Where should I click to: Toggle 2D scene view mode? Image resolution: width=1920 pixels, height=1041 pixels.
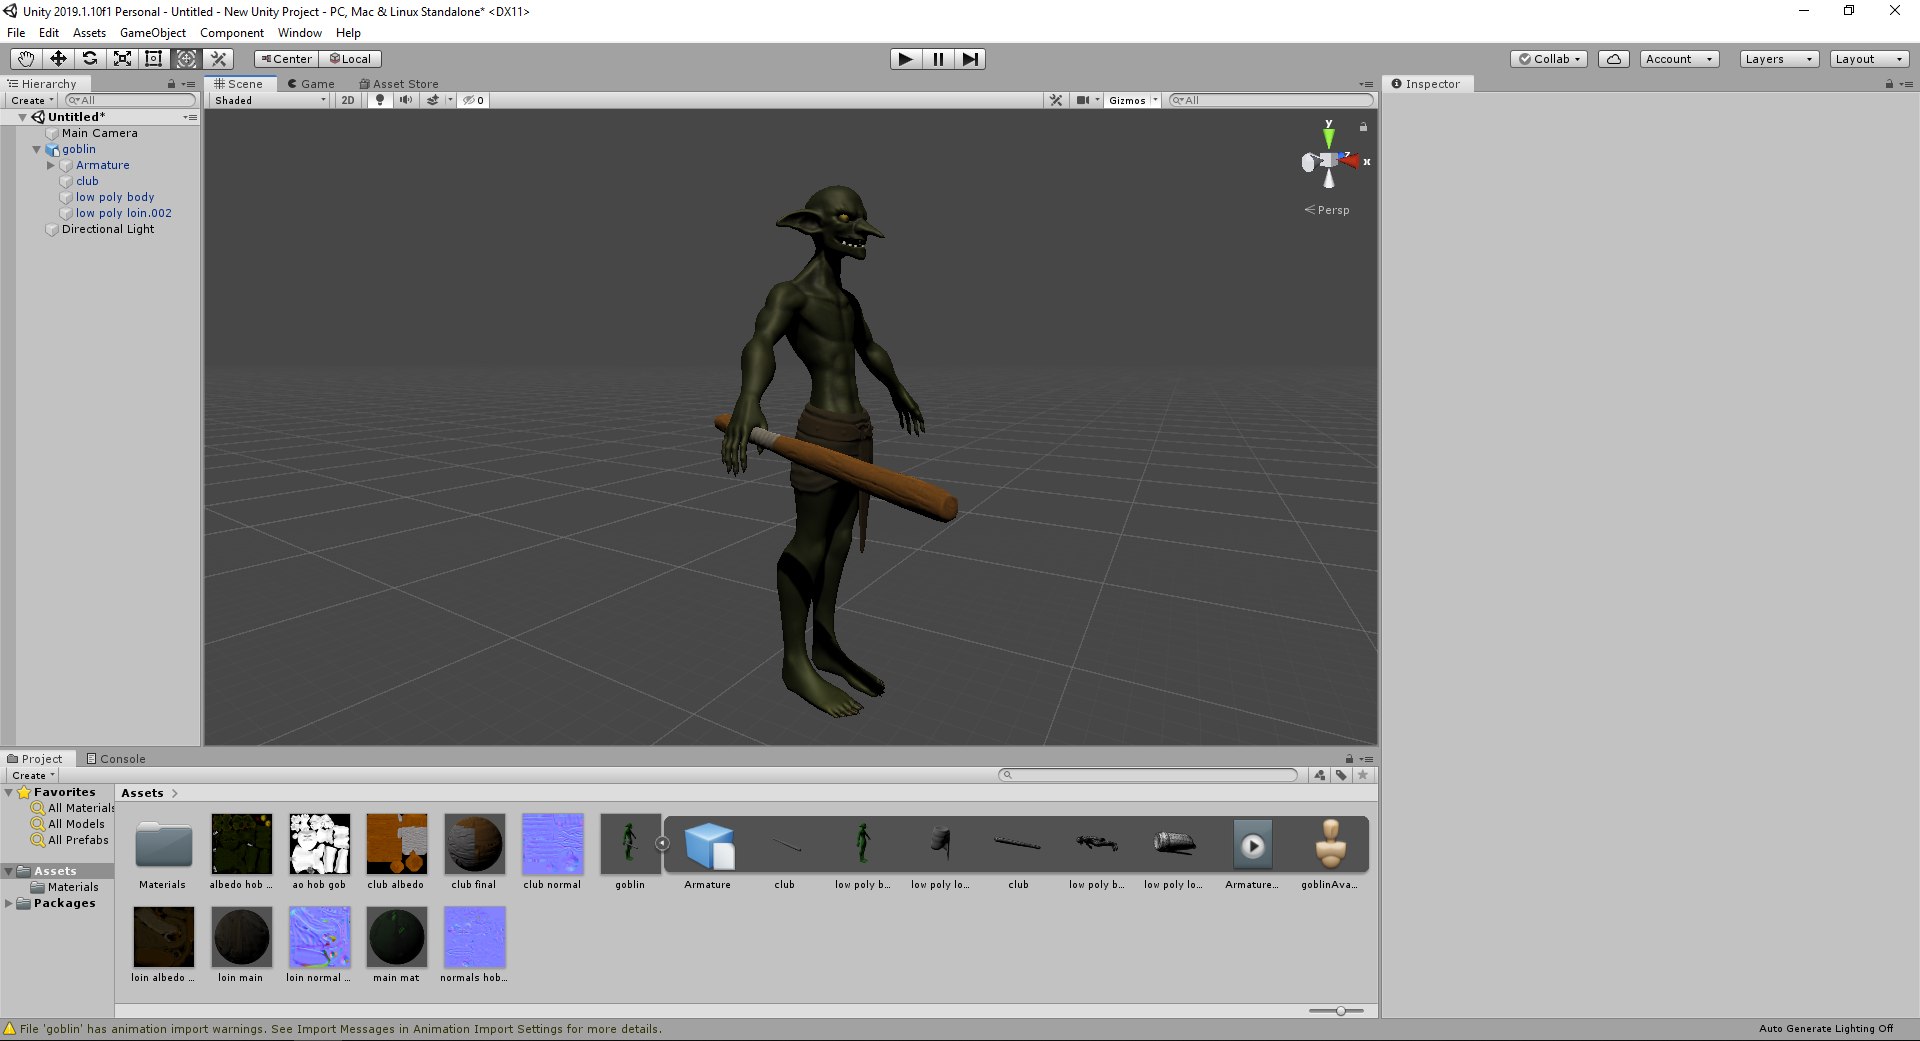348,100
